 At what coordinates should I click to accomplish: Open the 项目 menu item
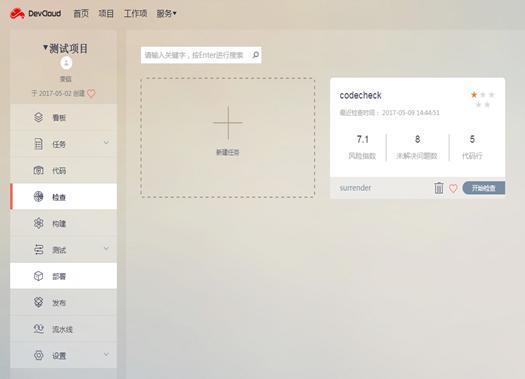(106, 13)
